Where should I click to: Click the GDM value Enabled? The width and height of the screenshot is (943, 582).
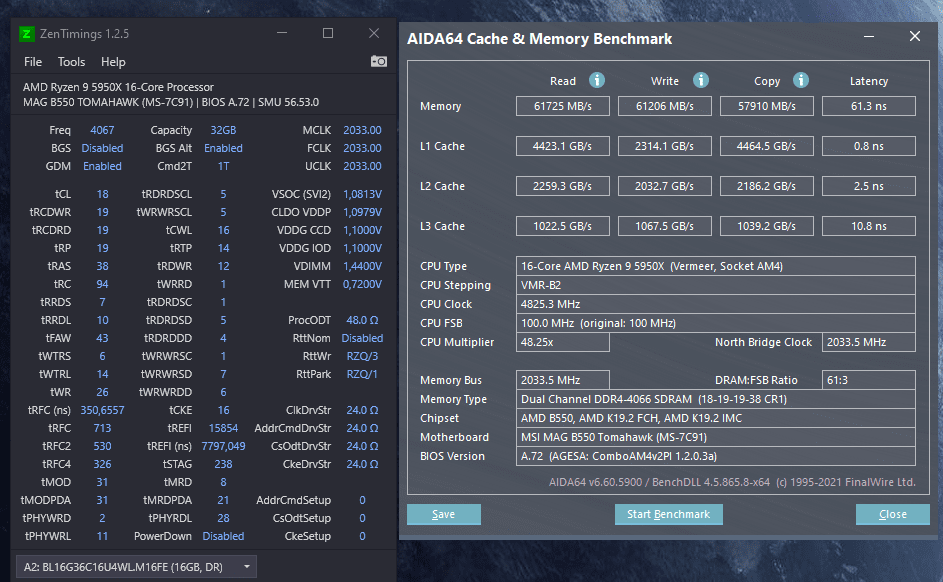click(x=102, y=166)
